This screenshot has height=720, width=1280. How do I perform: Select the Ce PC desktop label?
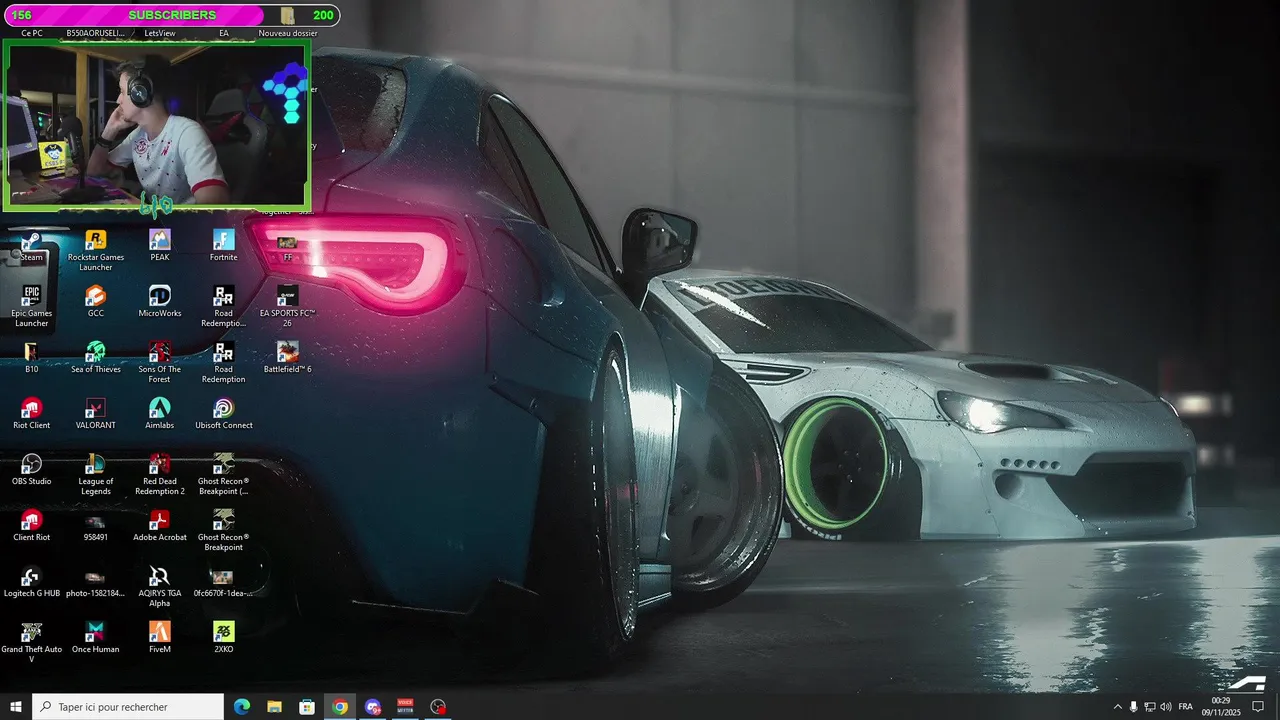tap(32, 33)
